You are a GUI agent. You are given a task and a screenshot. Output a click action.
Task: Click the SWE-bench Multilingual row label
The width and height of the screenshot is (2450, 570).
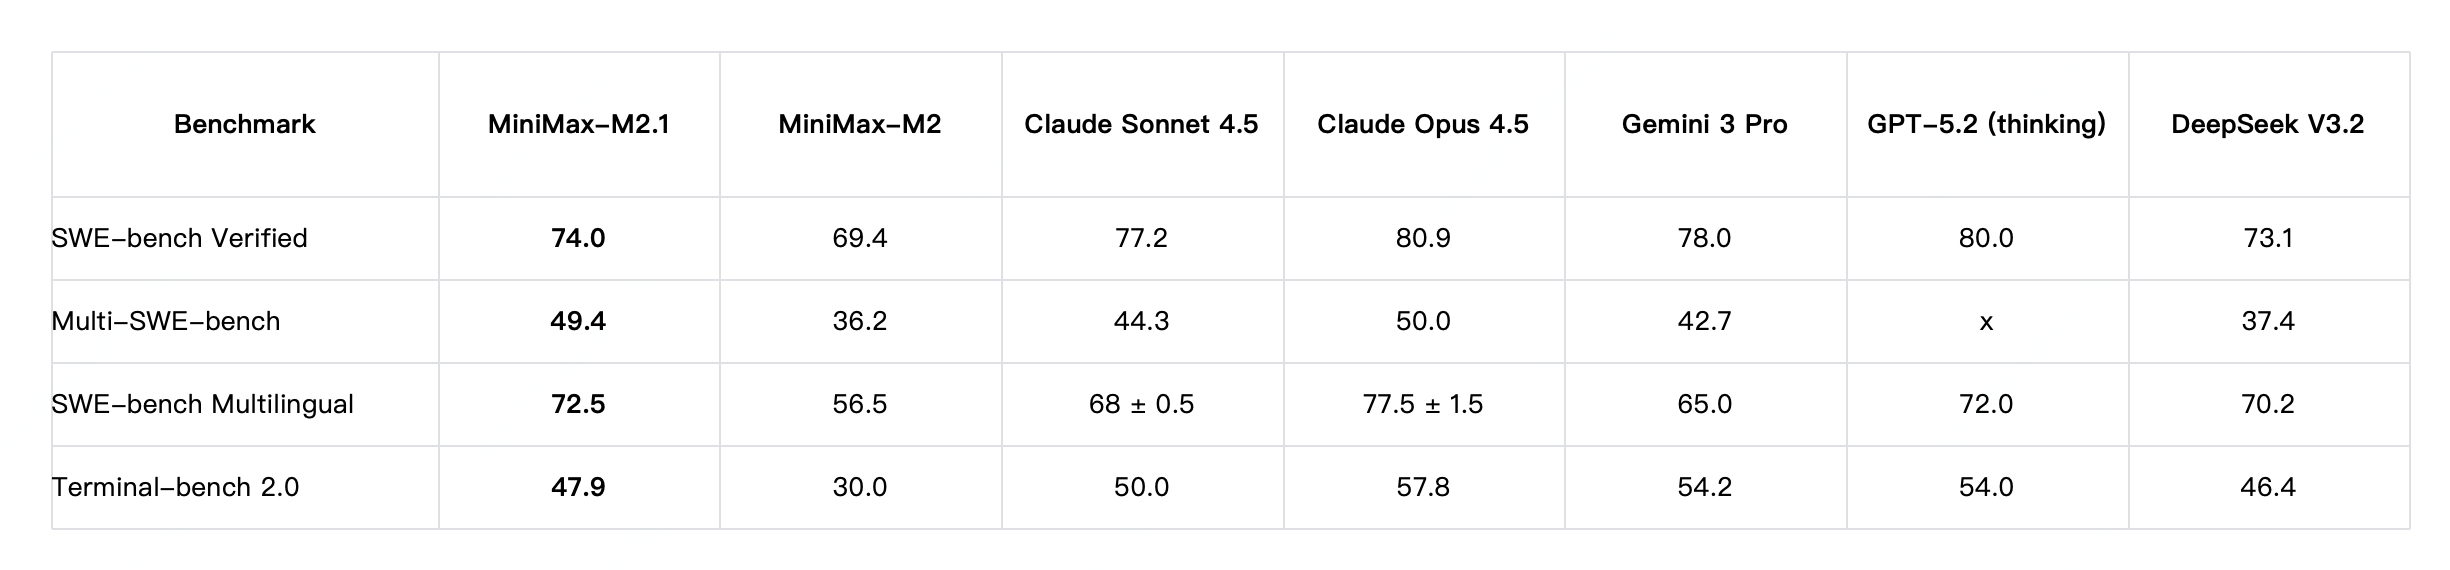tap(203, 404)
